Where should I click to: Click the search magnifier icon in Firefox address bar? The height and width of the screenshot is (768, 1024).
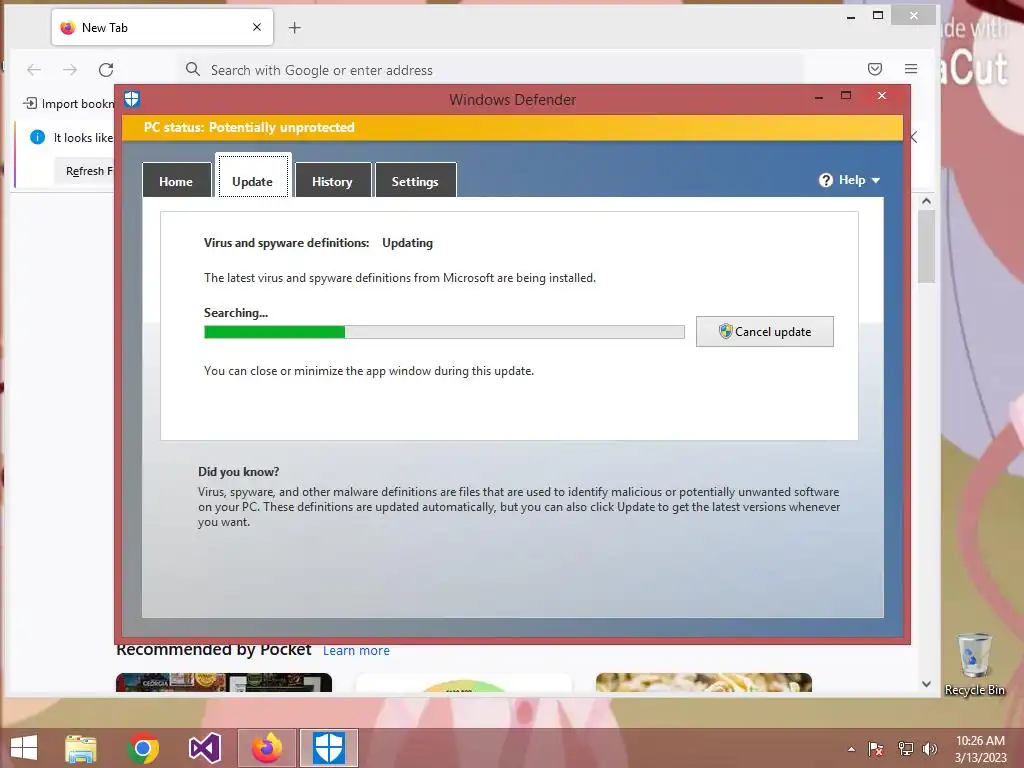click(x=193, y=69)
